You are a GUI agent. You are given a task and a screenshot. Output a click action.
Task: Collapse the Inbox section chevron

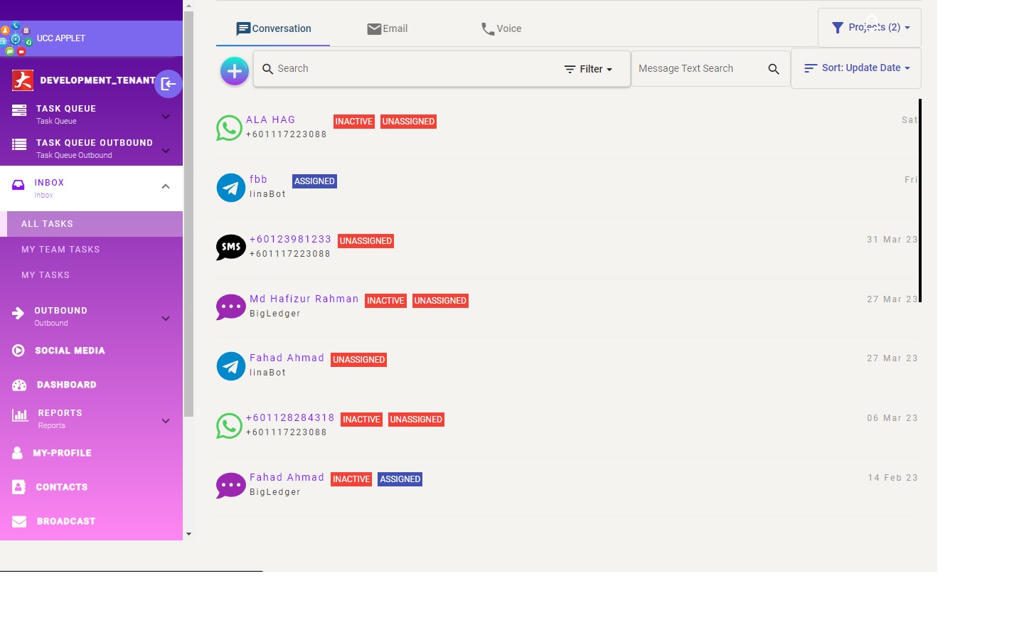[166, 187]
